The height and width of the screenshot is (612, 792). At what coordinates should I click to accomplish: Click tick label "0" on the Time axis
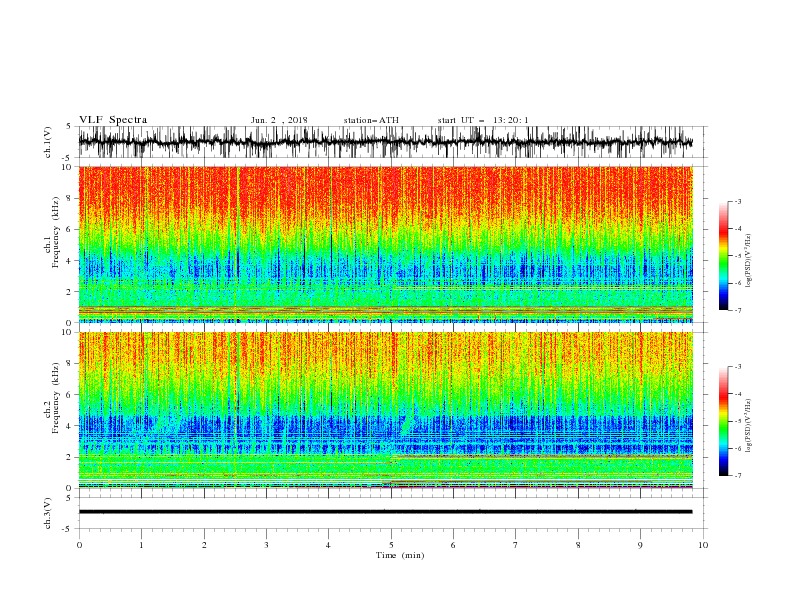(x=79, y=545)
